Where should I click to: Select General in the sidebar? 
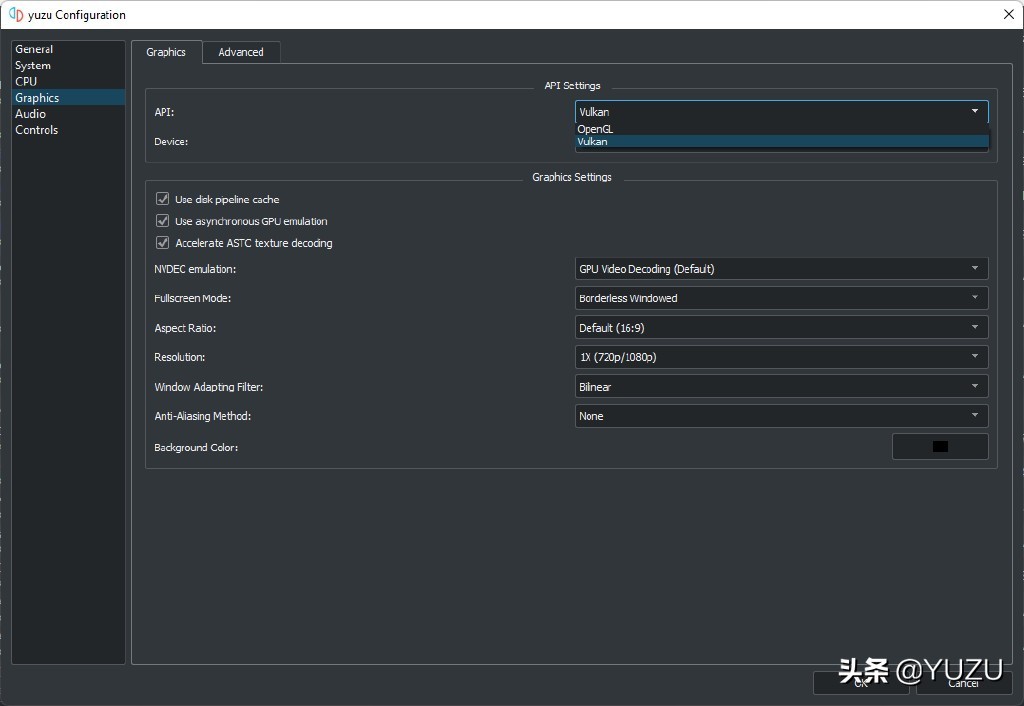coord(34,49)
